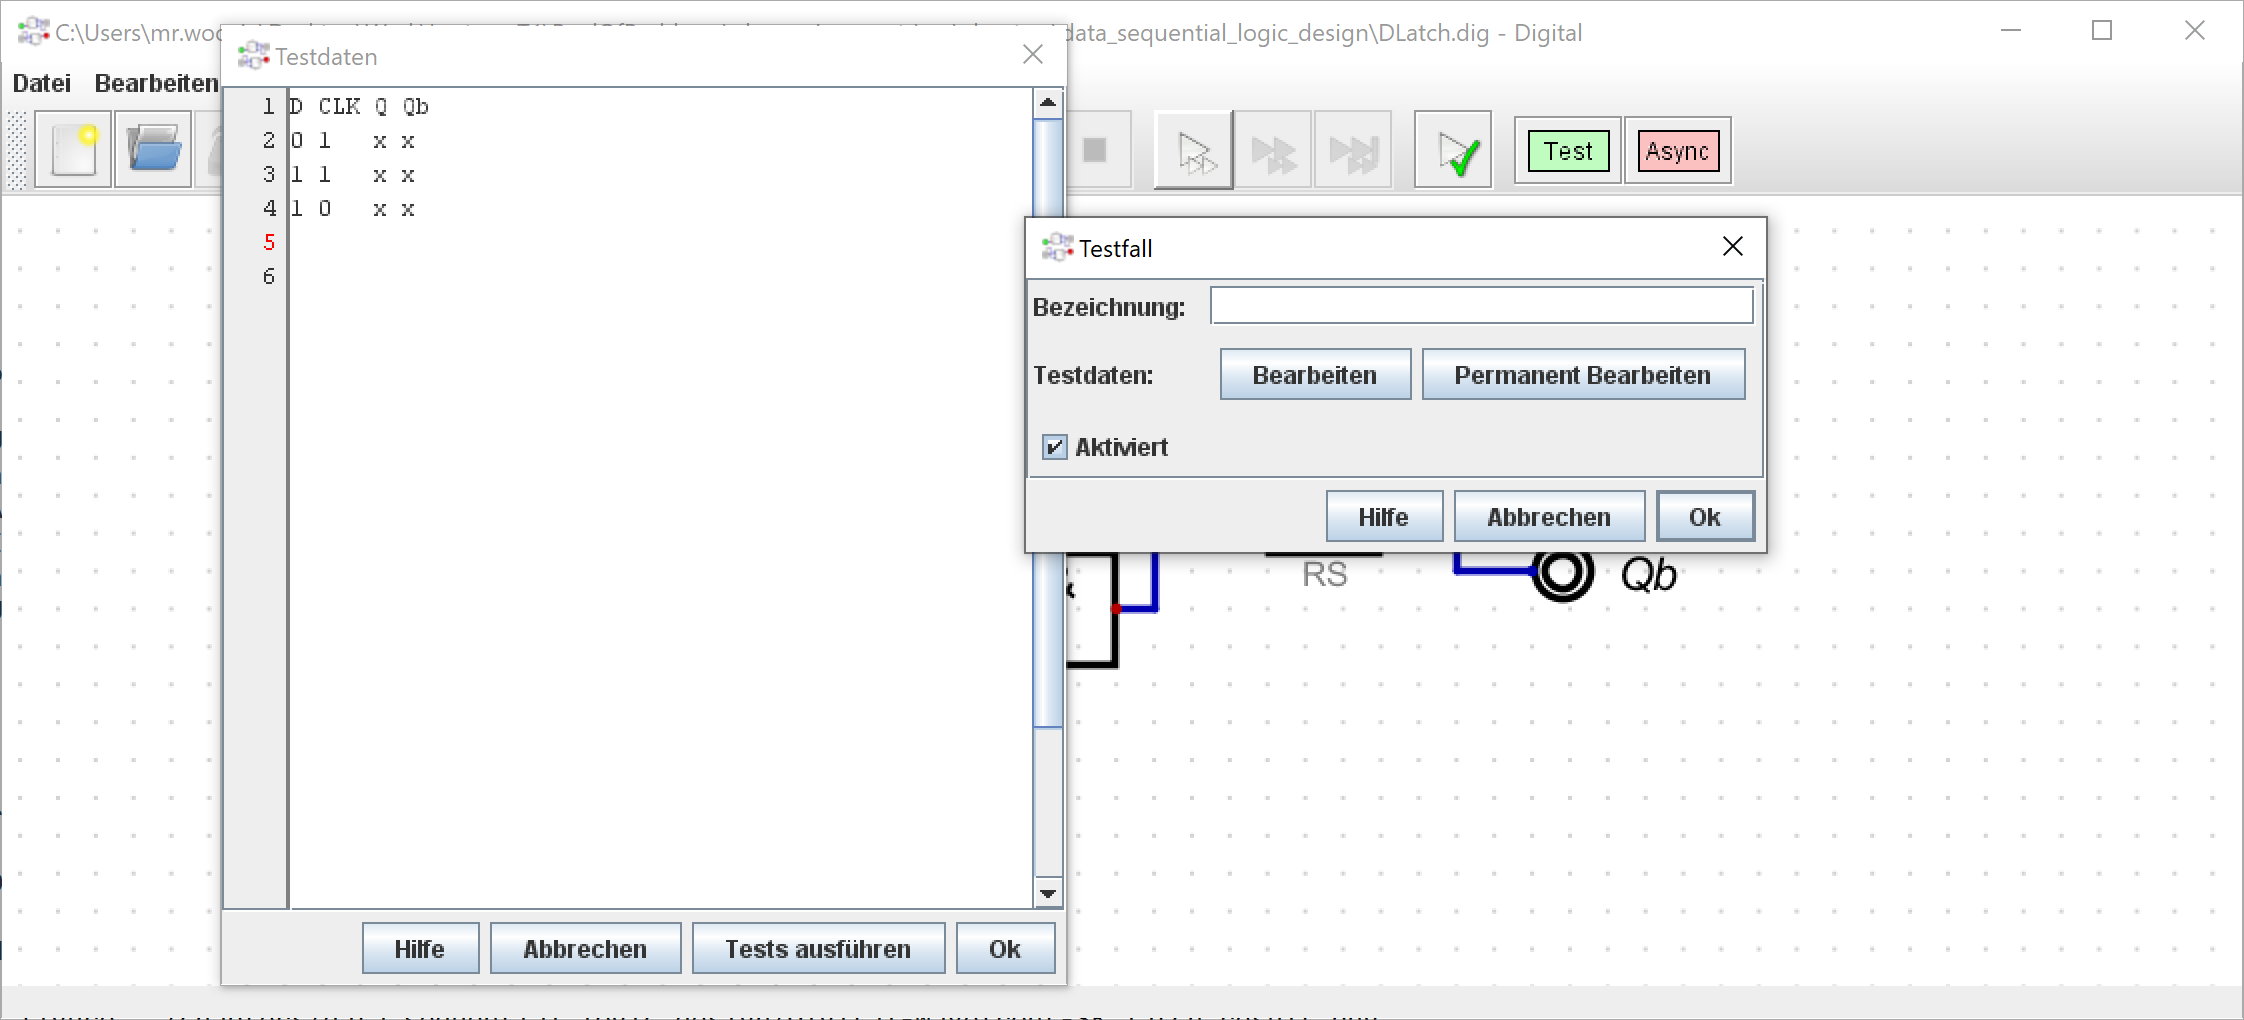Click Digital app icon in main title bar
Image resolution: width=2244 pixels, height=1020 pixels.
point(33,32)
